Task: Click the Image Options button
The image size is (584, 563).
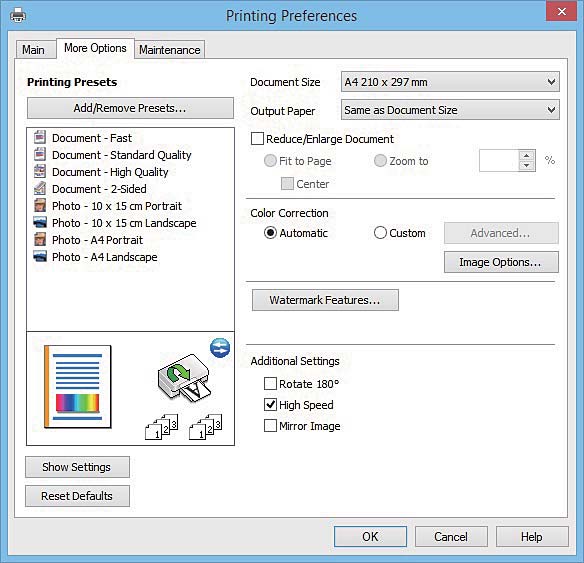Action: [x=501, y=262]
